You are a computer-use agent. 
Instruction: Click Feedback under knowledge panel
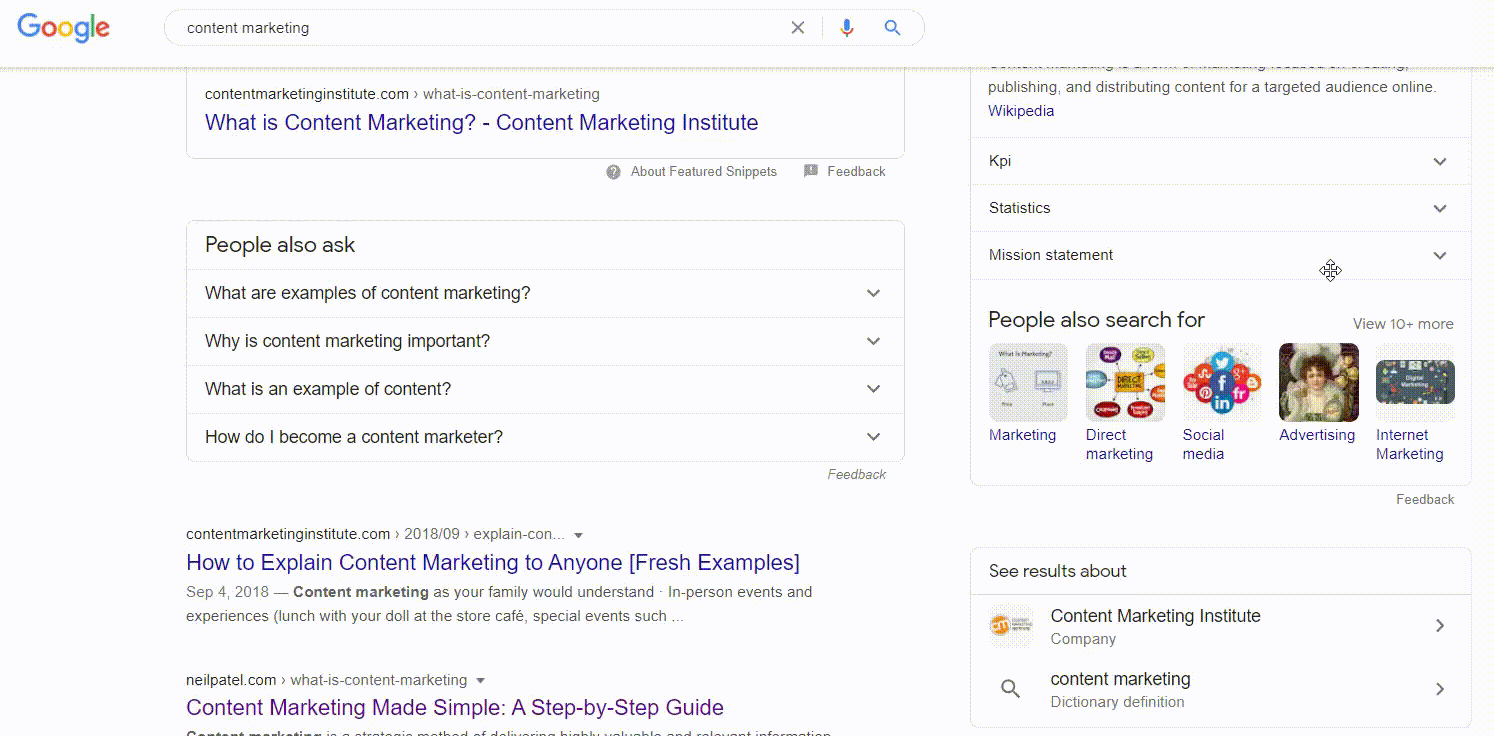[1425, 499]
